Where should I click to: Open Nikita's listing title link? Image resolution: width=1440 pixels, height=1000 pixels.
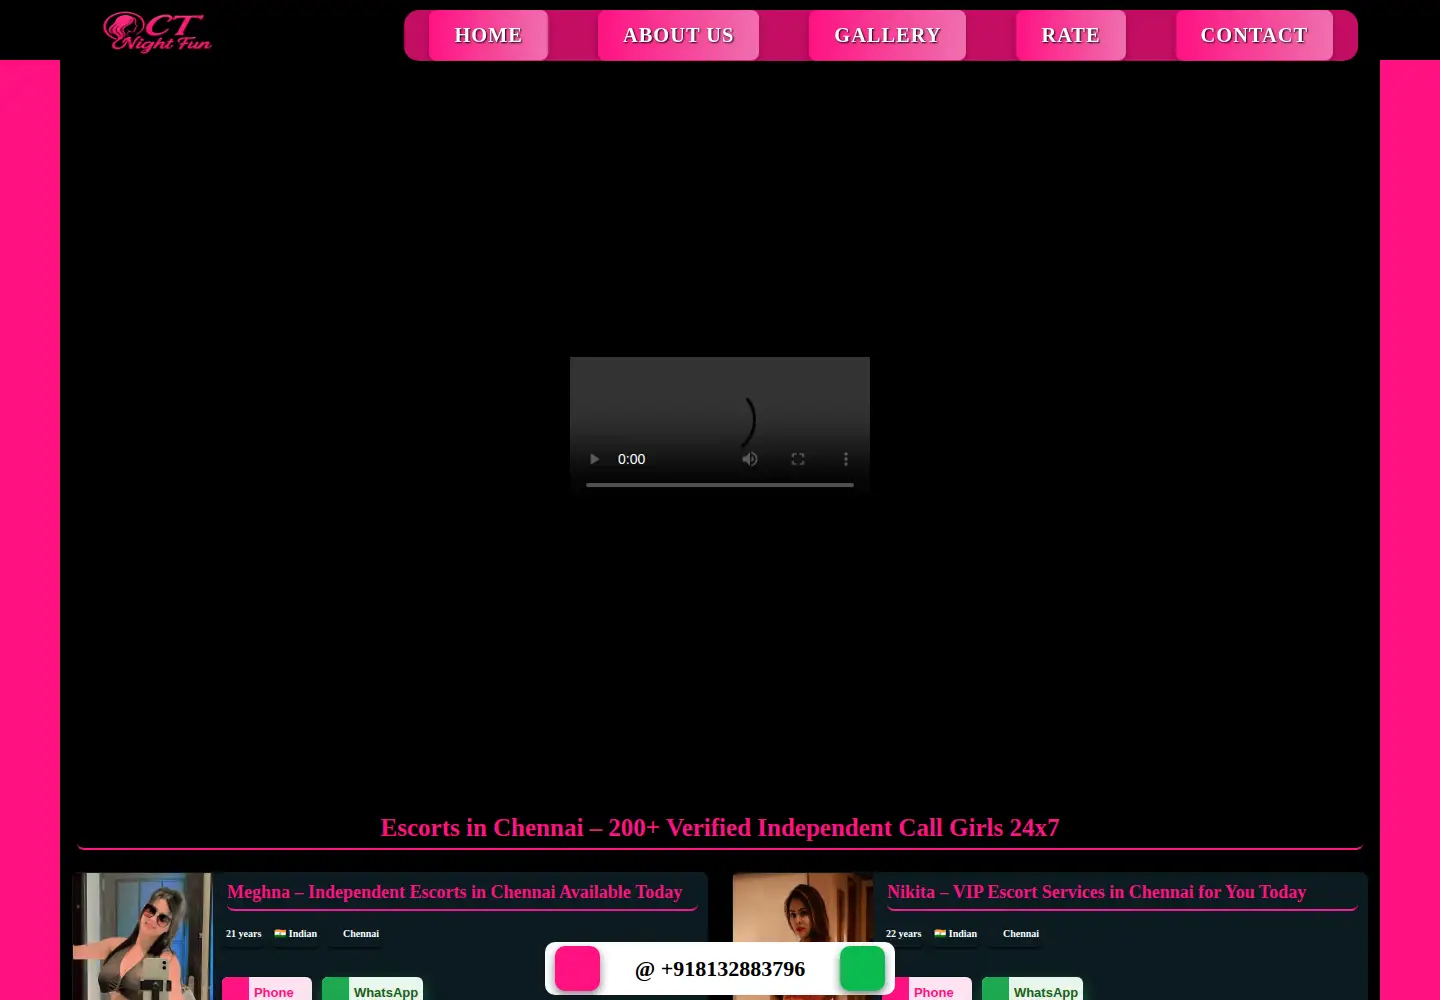click(1096, 892)
